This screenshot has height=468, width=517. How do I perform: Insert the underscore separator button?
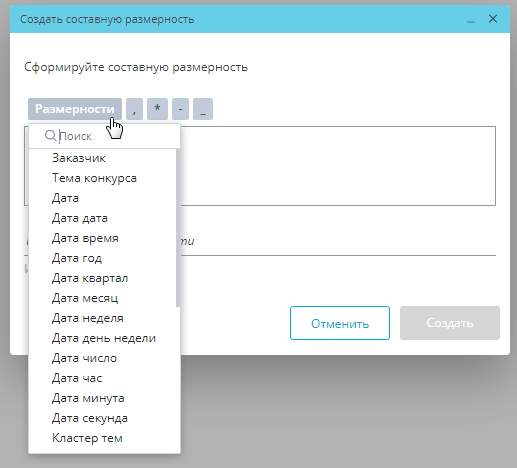[203, 109]
